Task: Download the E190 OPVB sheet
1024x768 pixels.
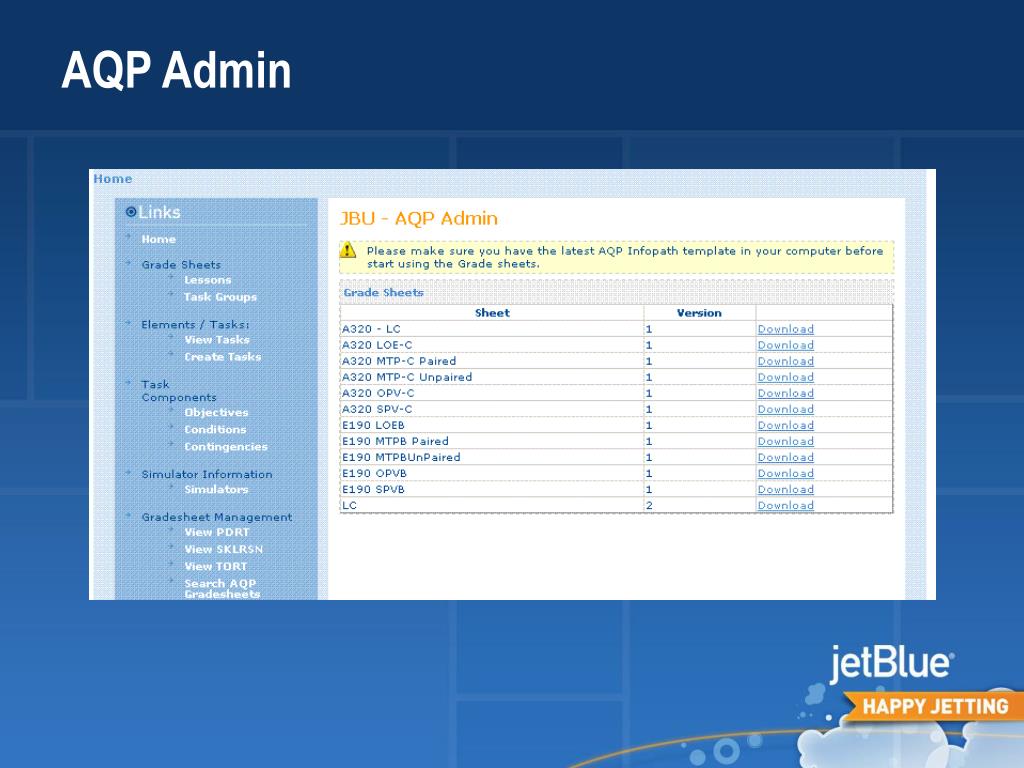Action: pos(786,473)
